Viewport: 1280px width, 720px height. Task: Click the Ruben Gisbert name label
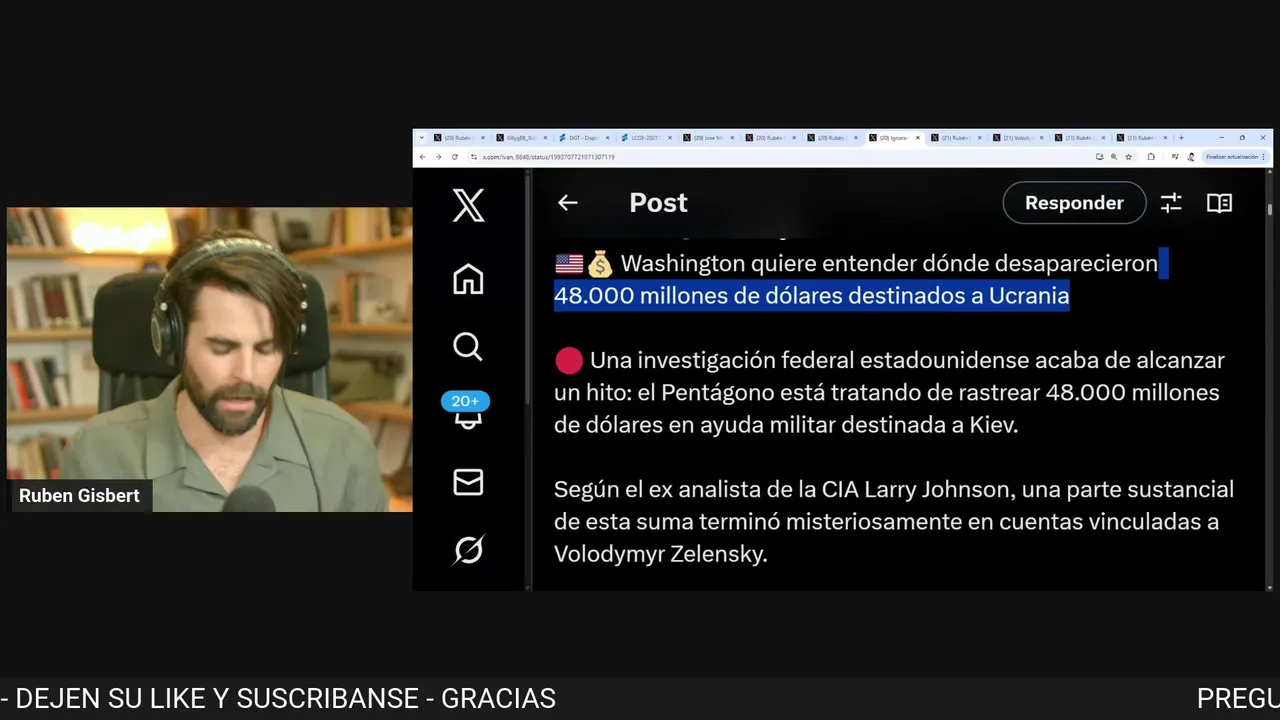[79, 496]
